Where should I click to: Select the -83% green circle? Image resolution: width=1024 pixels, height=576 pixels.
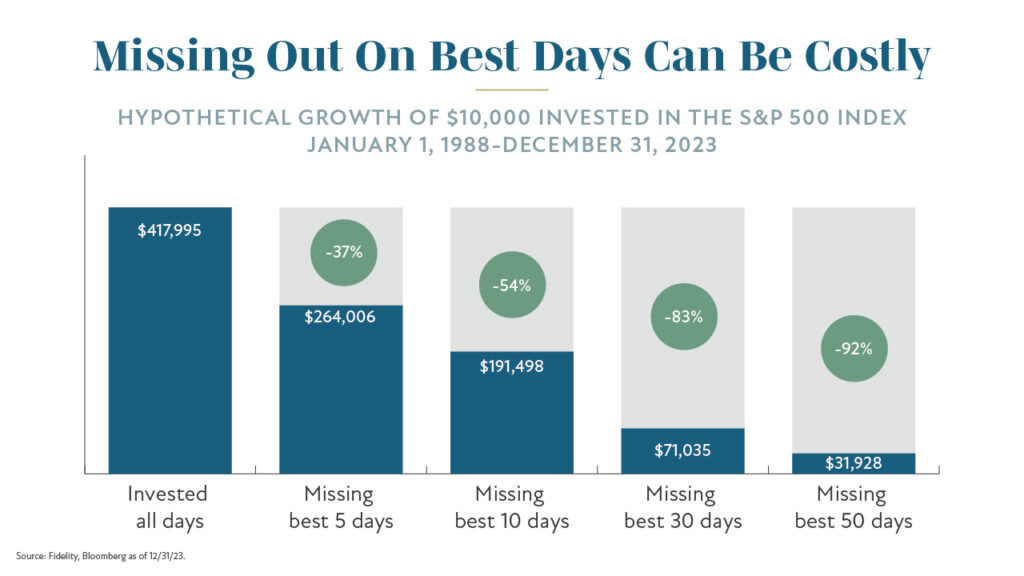(x=684, y=317)
